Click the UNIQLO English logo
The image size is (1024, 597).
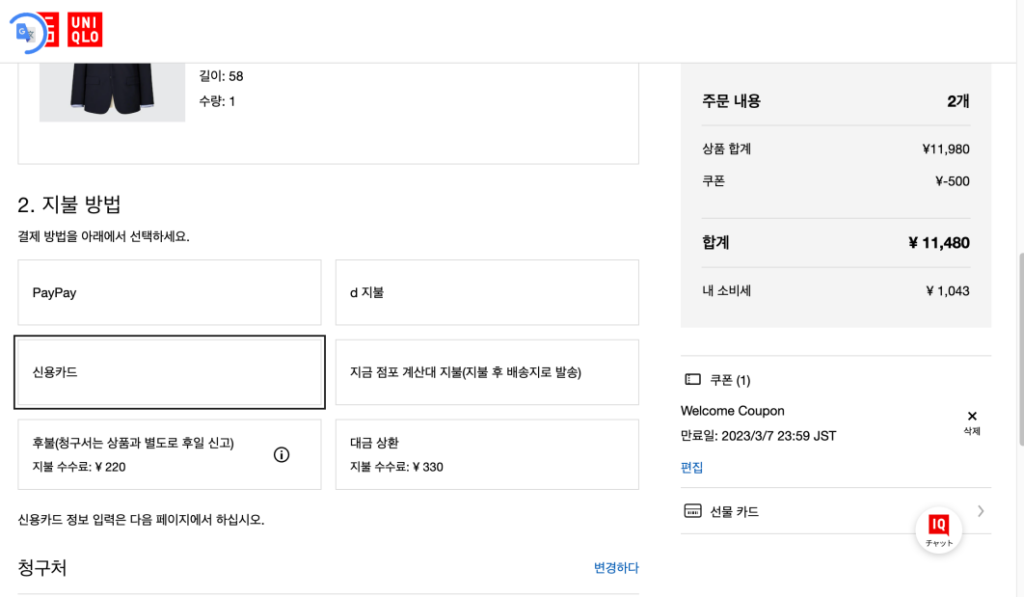pyautogui.click(x=85, y=30)
